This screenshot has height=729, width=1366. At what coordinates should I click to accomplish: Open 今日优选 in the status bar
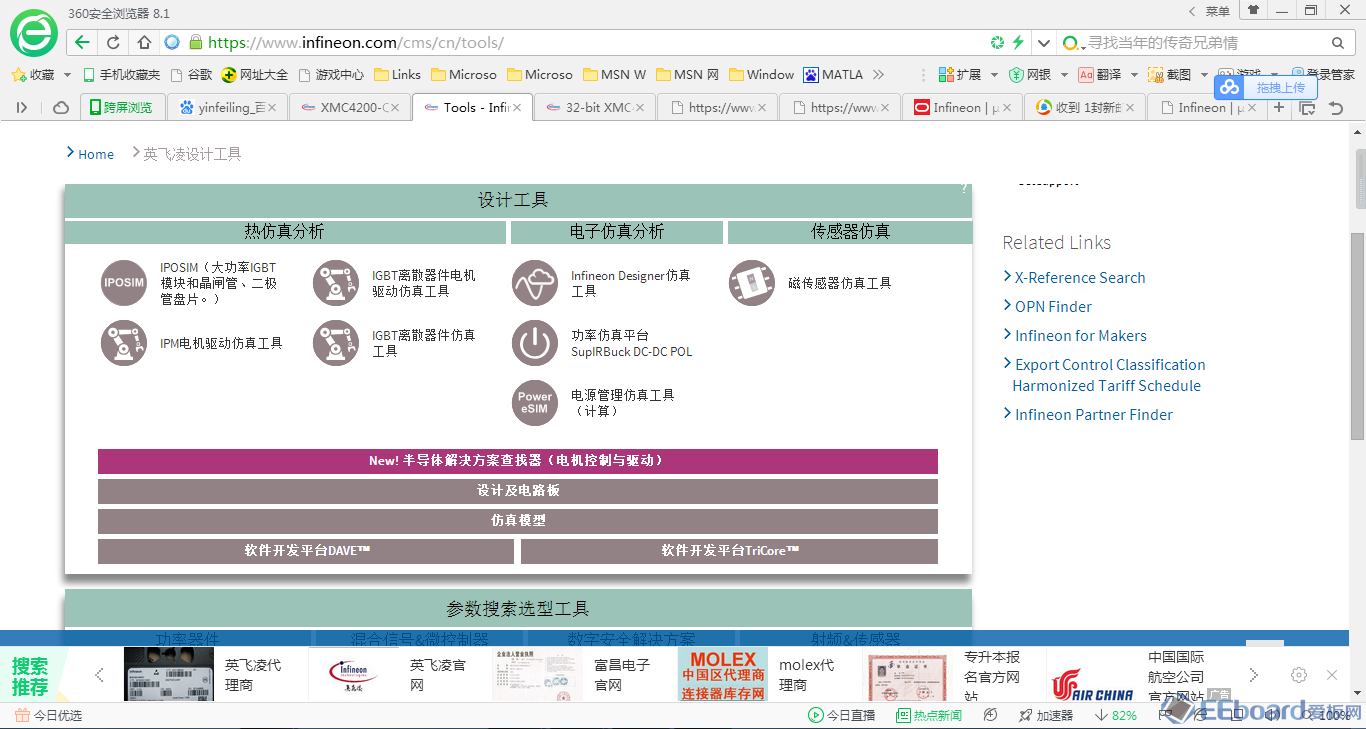tap(49, 715)
